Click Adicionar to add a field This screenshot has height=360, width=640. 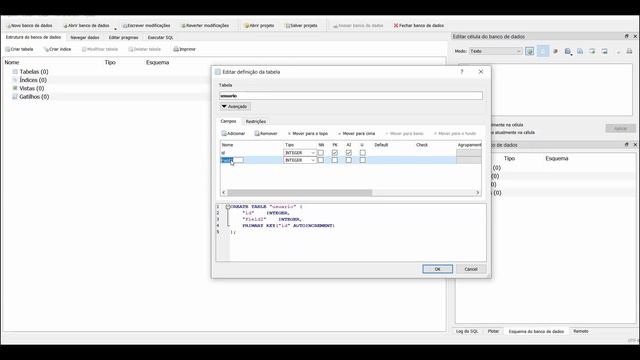[x=233, y=133]
